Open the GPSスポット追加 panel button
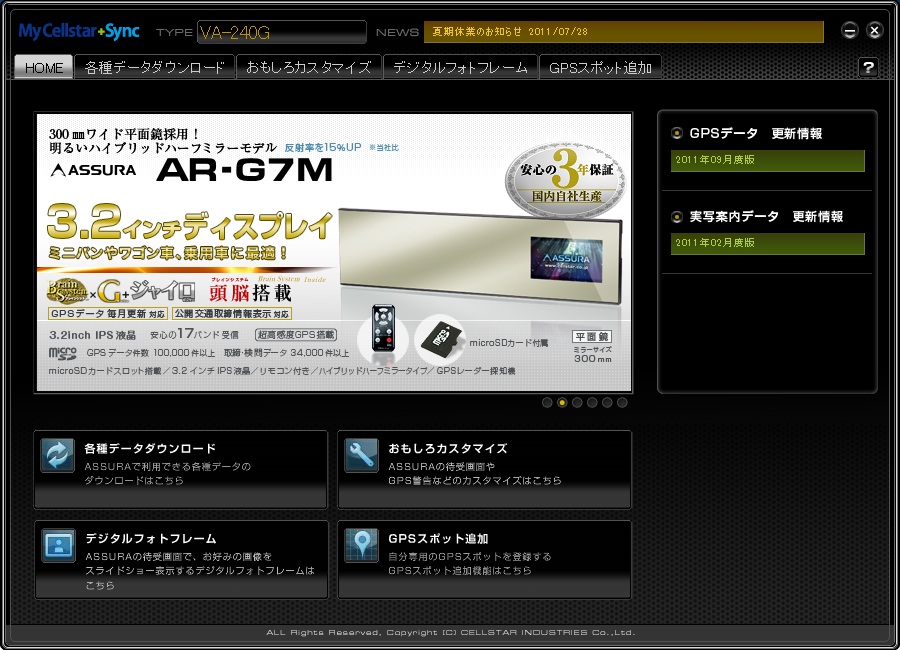The width and height of the screenshot is (900, 650). click(x=484, y=560)
